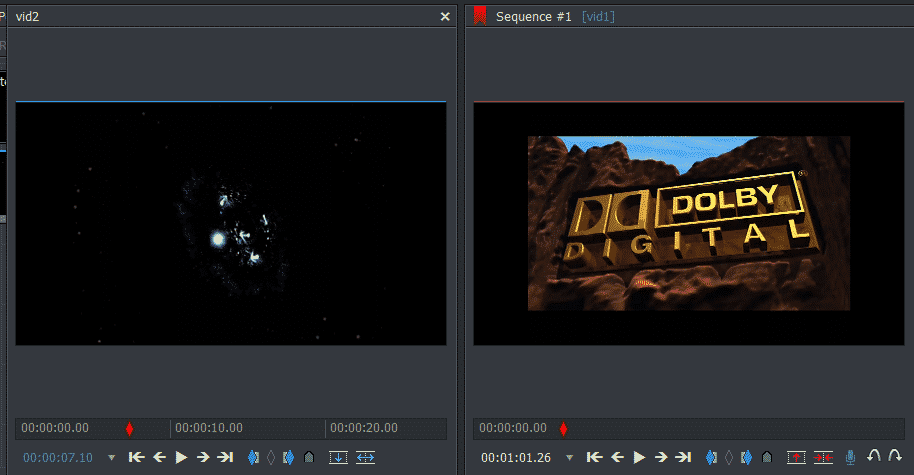This screenshot has width=914, height=475.
Task: Add a cue marker to vid2
Action: click(309, 458)
